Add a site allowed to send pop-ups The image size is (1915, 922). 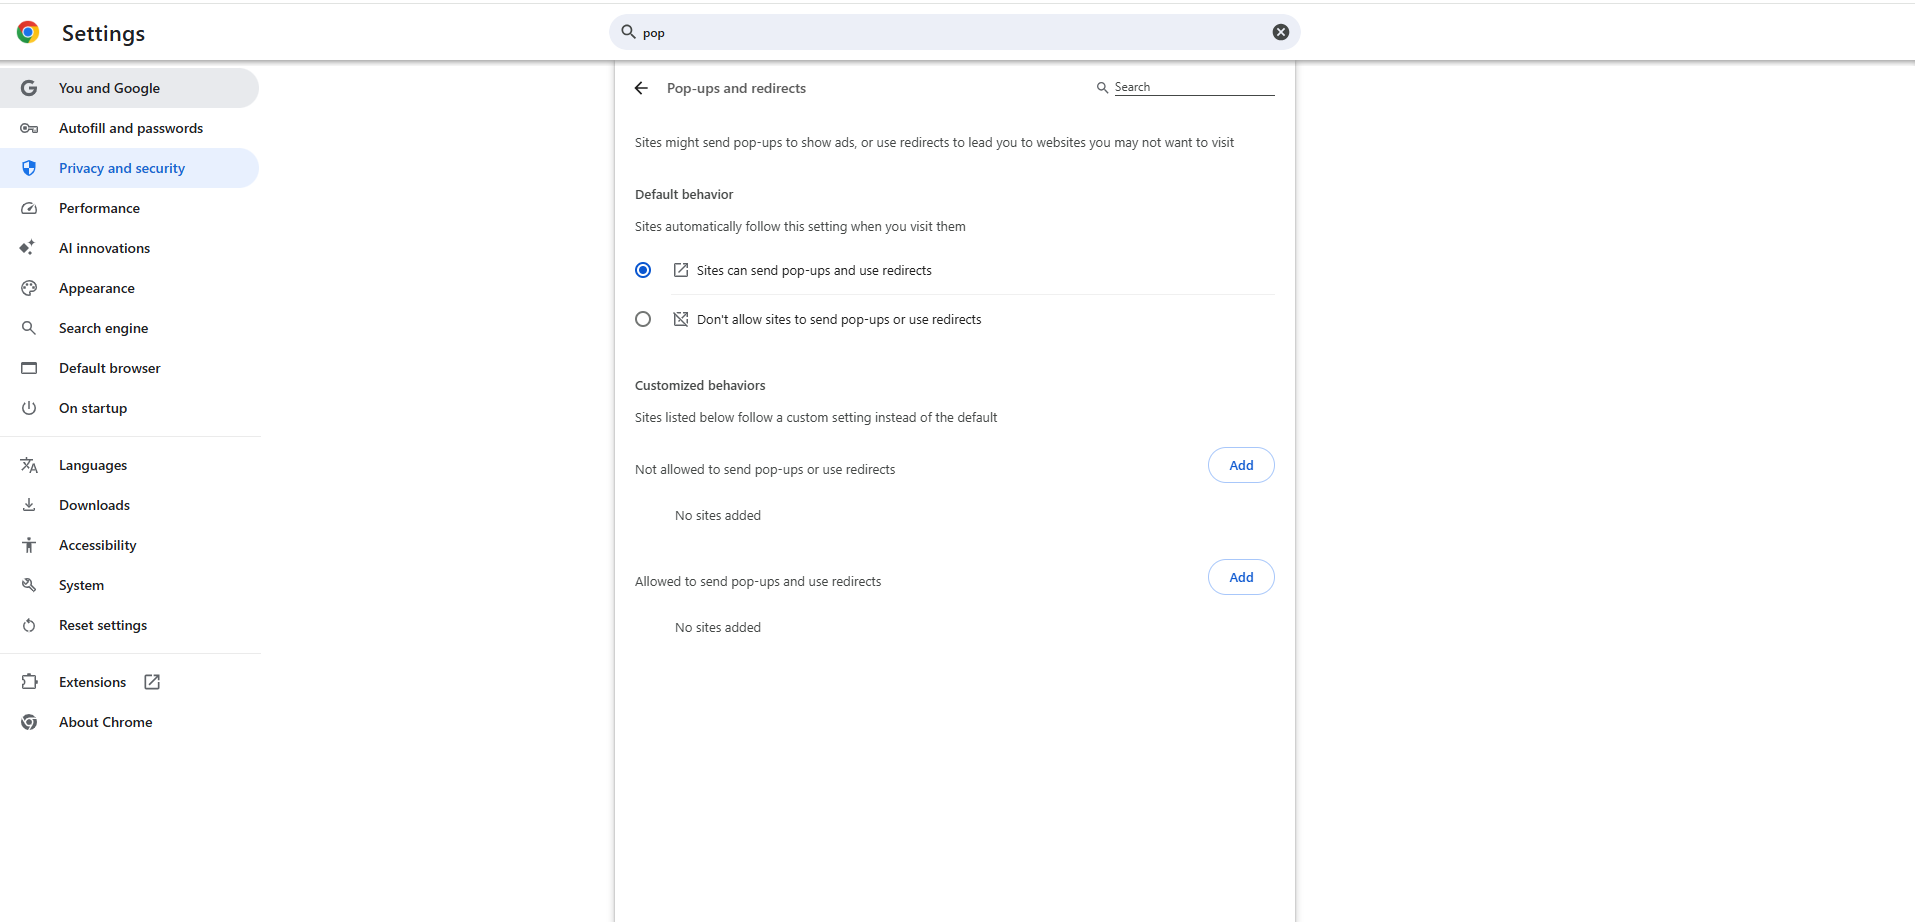click(1241, 577)
